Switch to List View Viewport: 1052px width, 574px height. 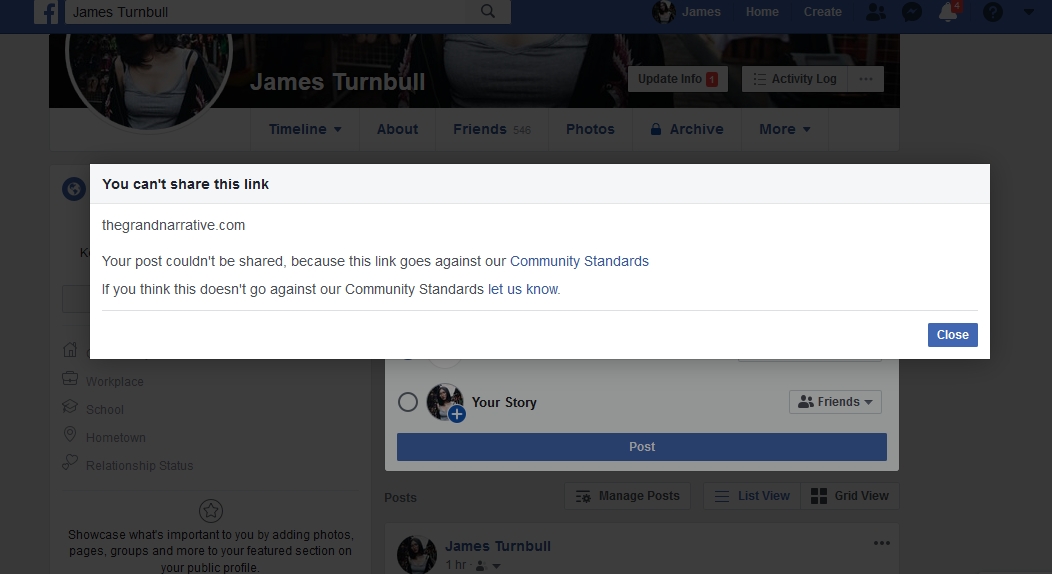pos(752,496)
